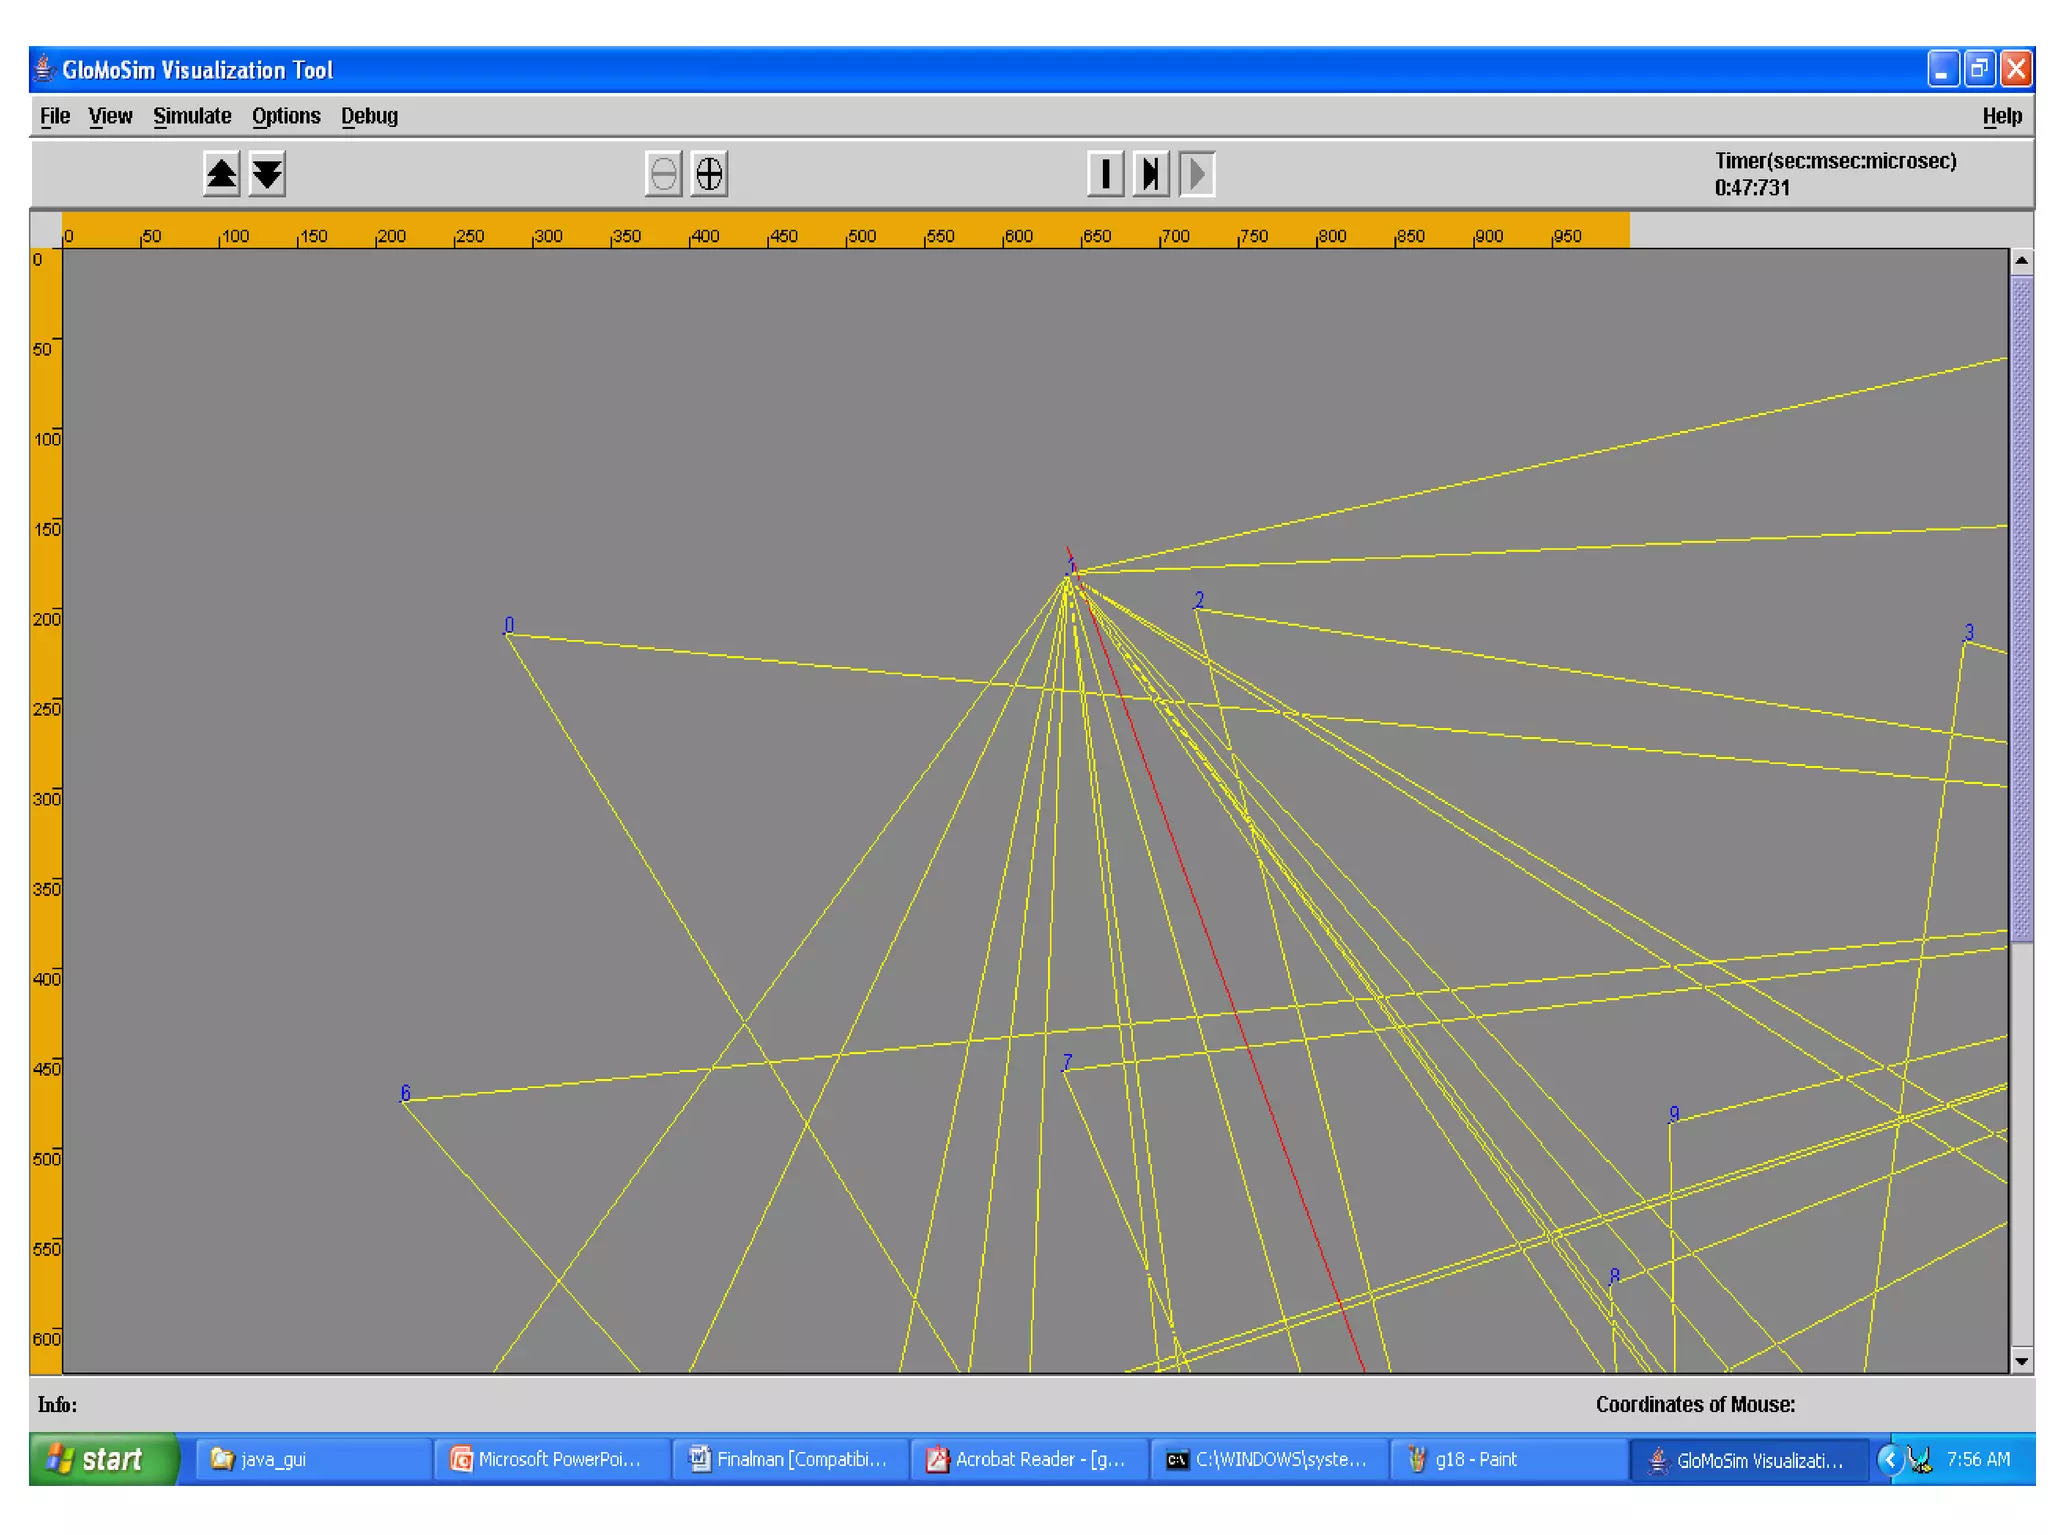Open Acrobat Reader from the taskbar
The width and height of the screenshot is (2048, 1535).
coord(1029,1459)
